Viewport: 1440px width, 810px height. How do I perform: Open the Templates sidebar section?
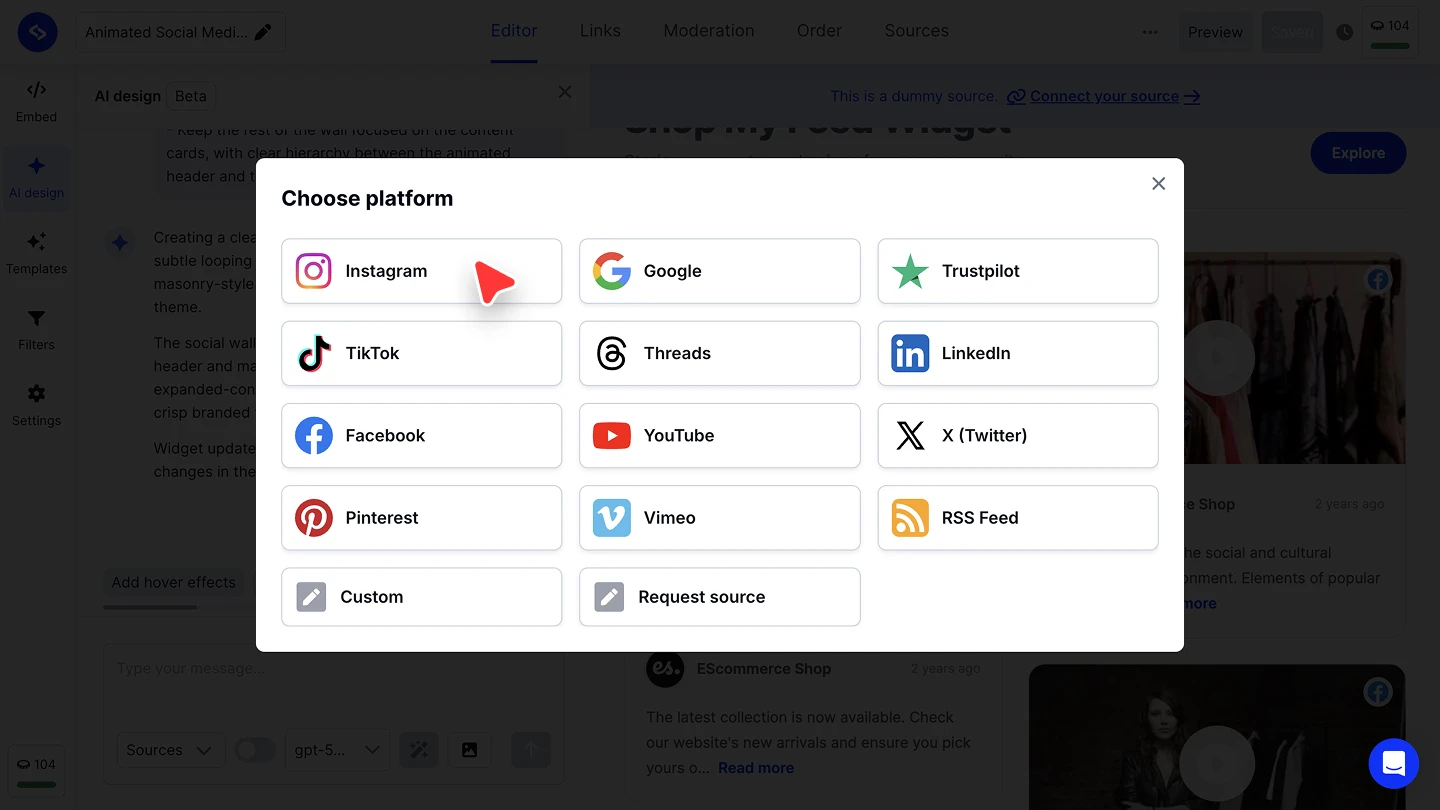click(36, 253)
